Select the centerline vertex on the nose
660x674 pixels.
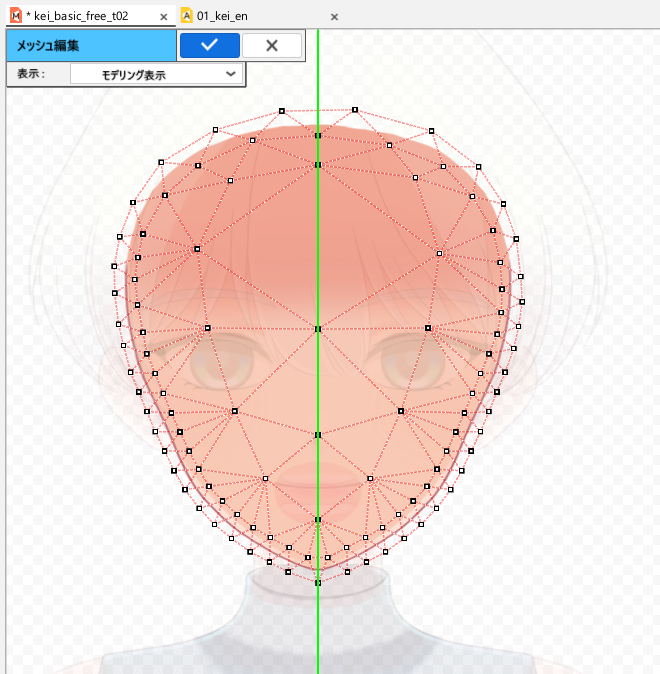(x=318, y=435)
